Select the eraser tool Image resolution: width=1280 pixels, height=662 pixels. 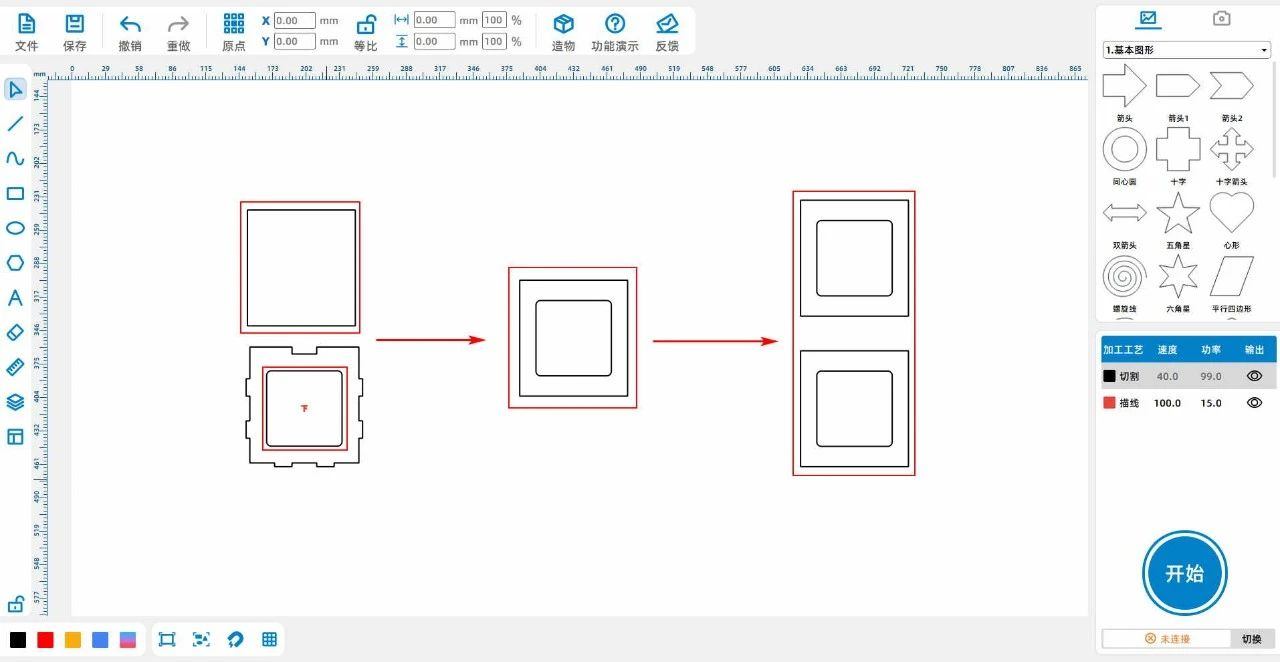[15, 332]
